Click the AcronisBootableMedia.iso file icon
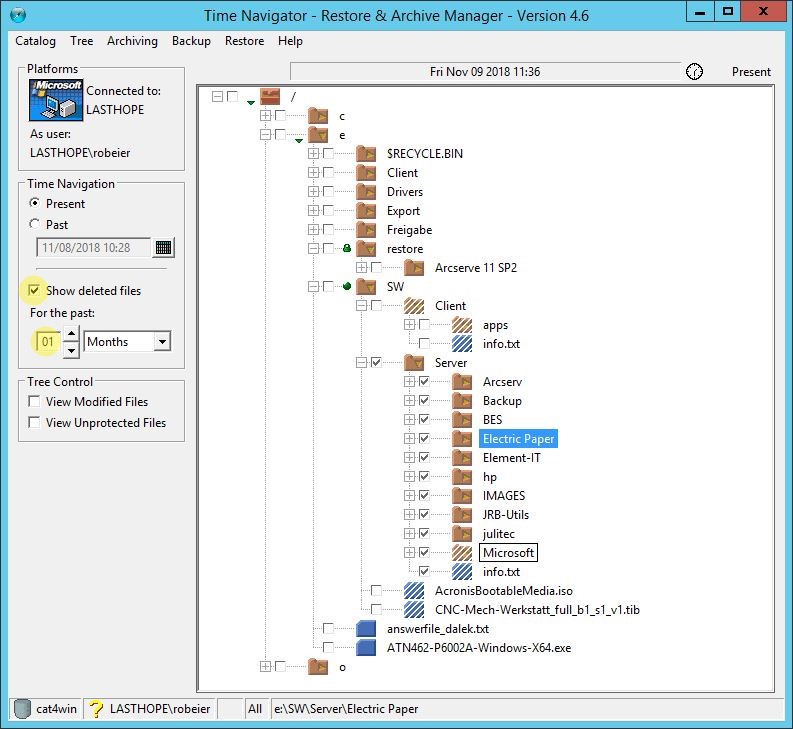This screenshot has height=729, width=793. point(414,591)
